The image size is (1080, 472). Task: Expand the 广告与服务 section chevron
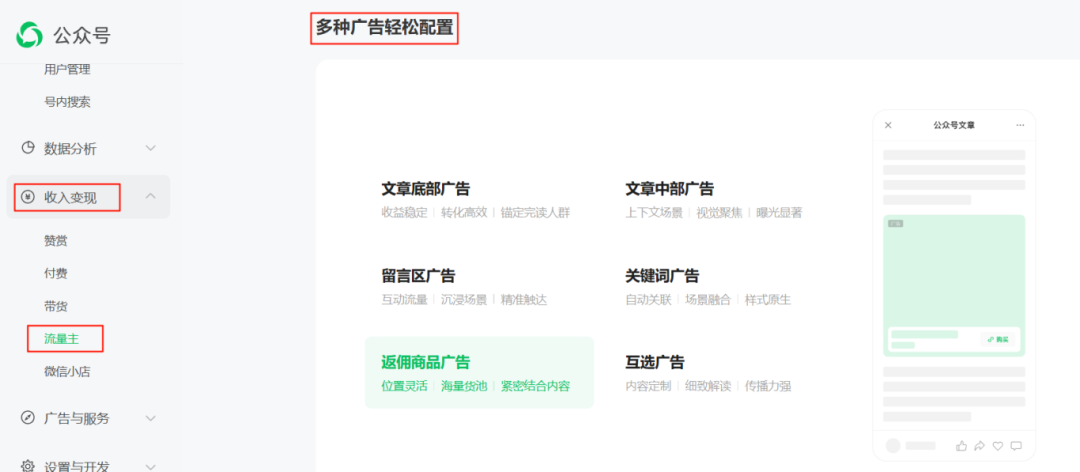point(151,418)
